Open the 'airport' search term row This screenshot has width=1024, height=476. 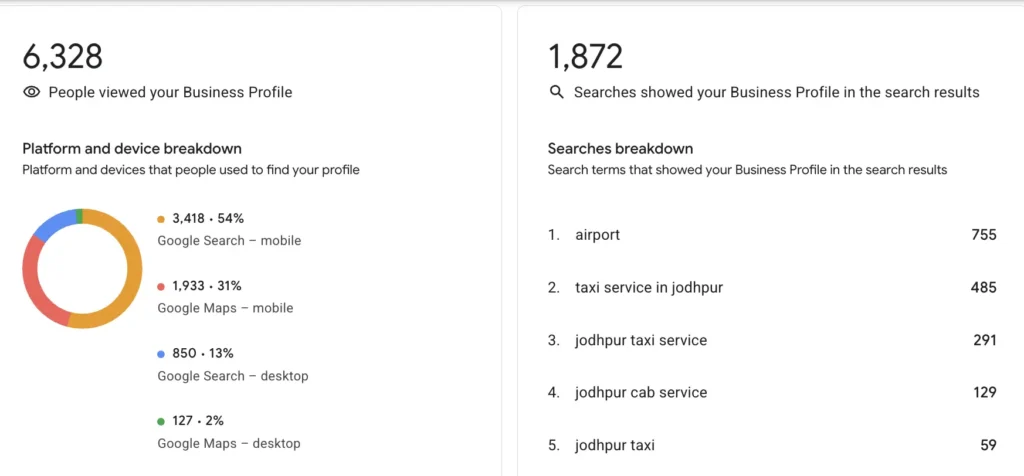[x=772, y=234]
